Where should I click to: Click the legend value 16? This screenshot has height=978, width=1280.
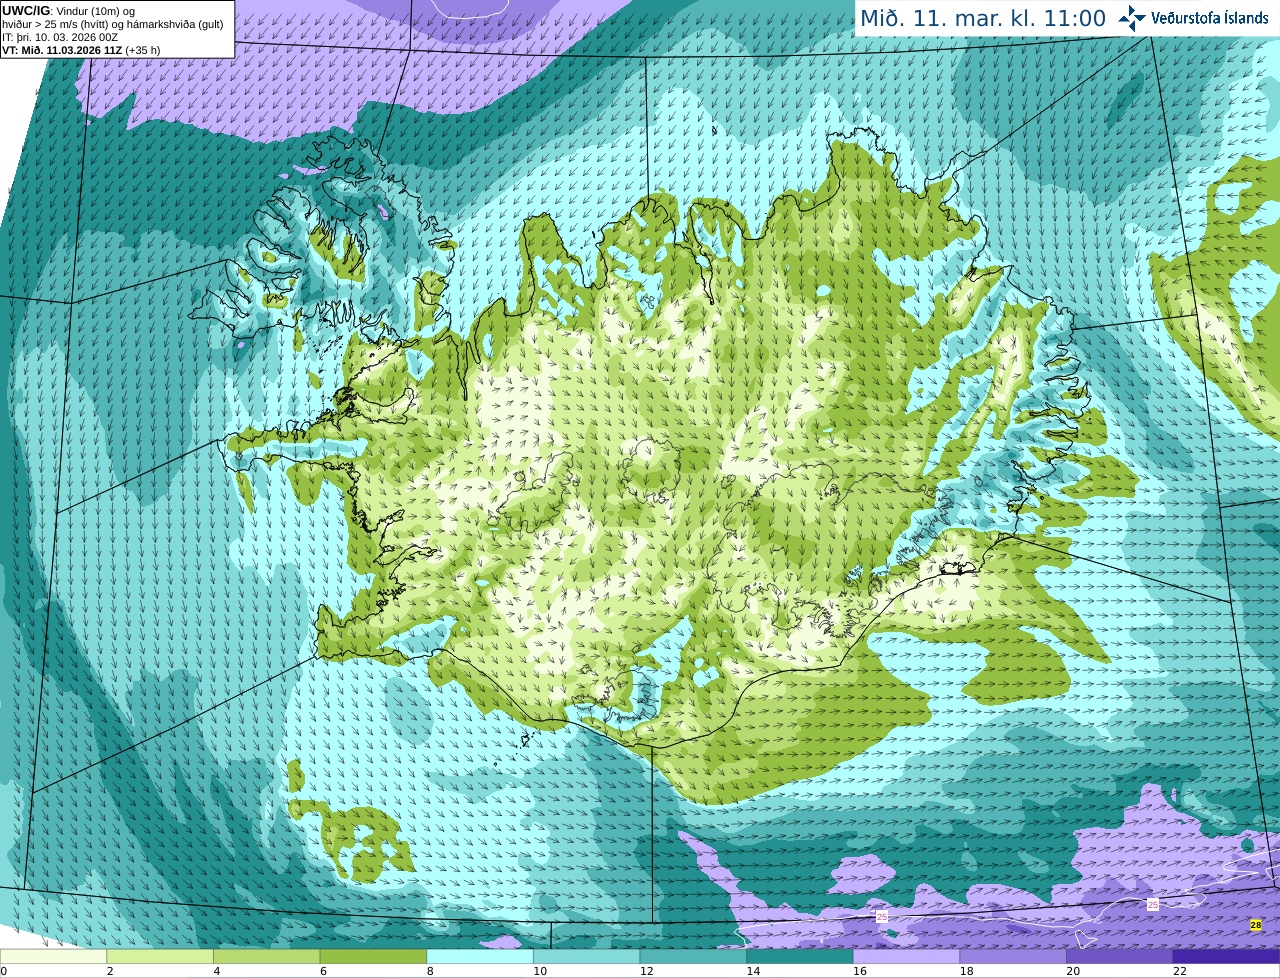pos(860,971)
